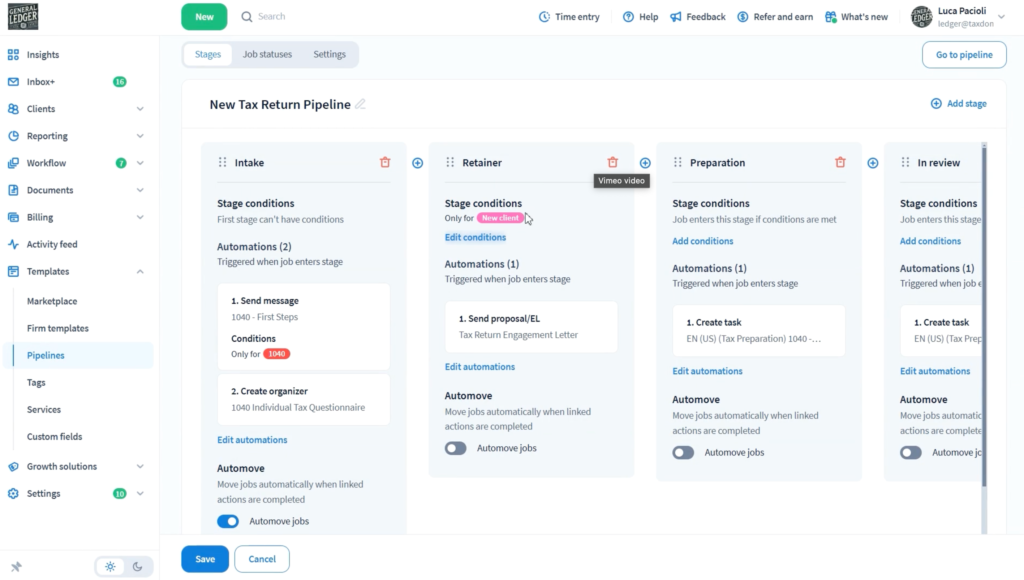This screenshot has height=580, width=1024.
Task: Enable Automove jobs for the Retainer stage
Action: tap(455, 448)
